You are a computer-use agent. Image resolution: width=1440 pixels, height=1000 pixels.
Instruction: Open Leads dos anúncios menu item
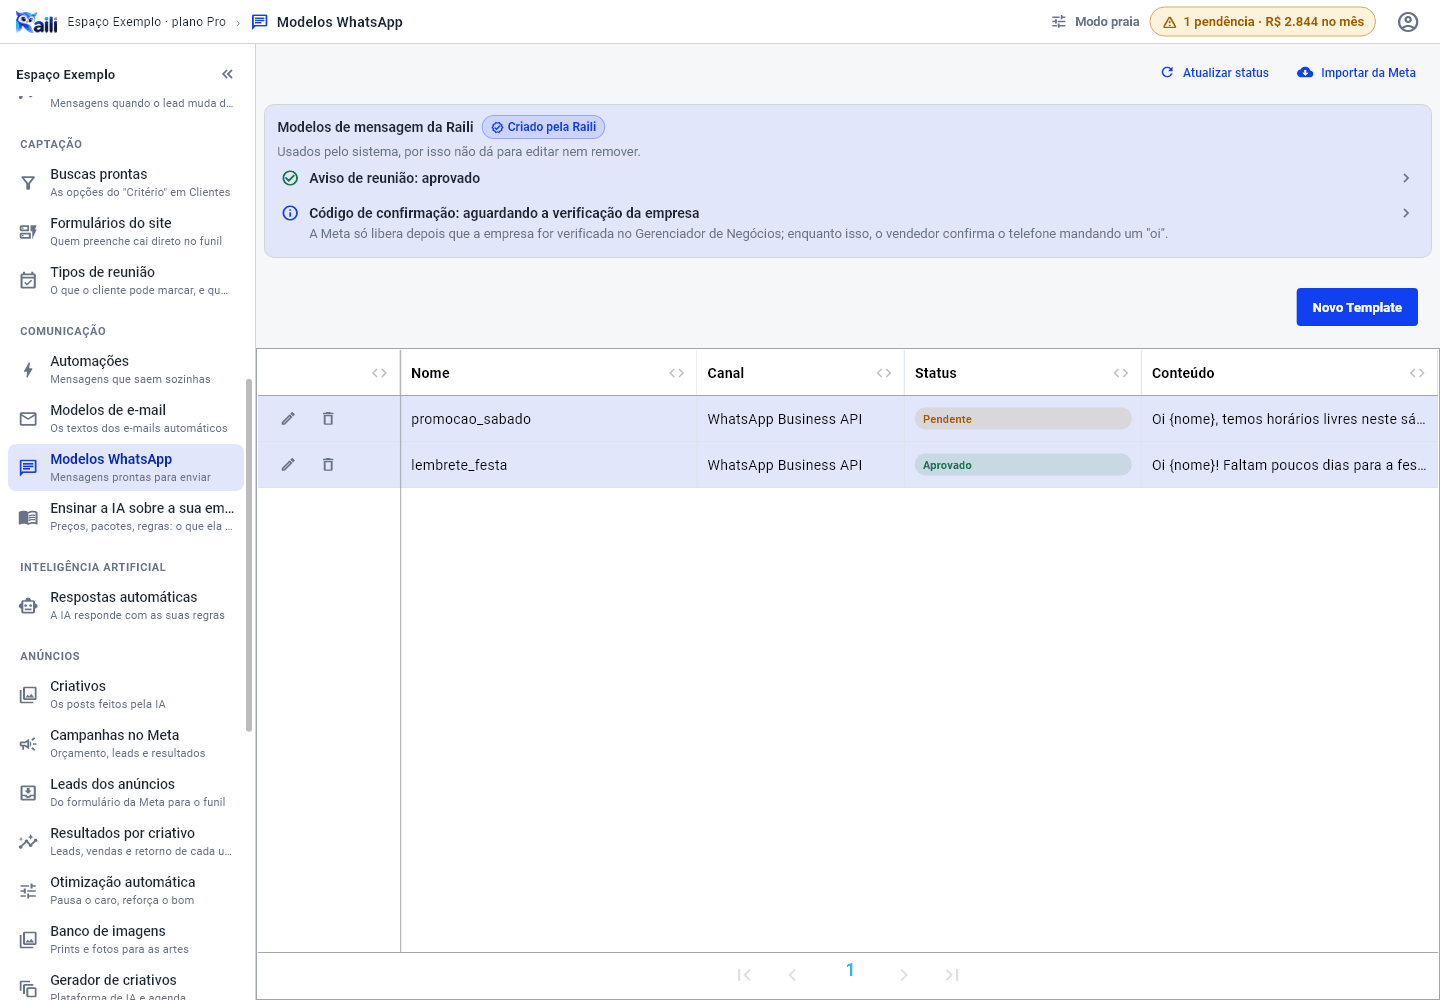click(x=126, y=792)
